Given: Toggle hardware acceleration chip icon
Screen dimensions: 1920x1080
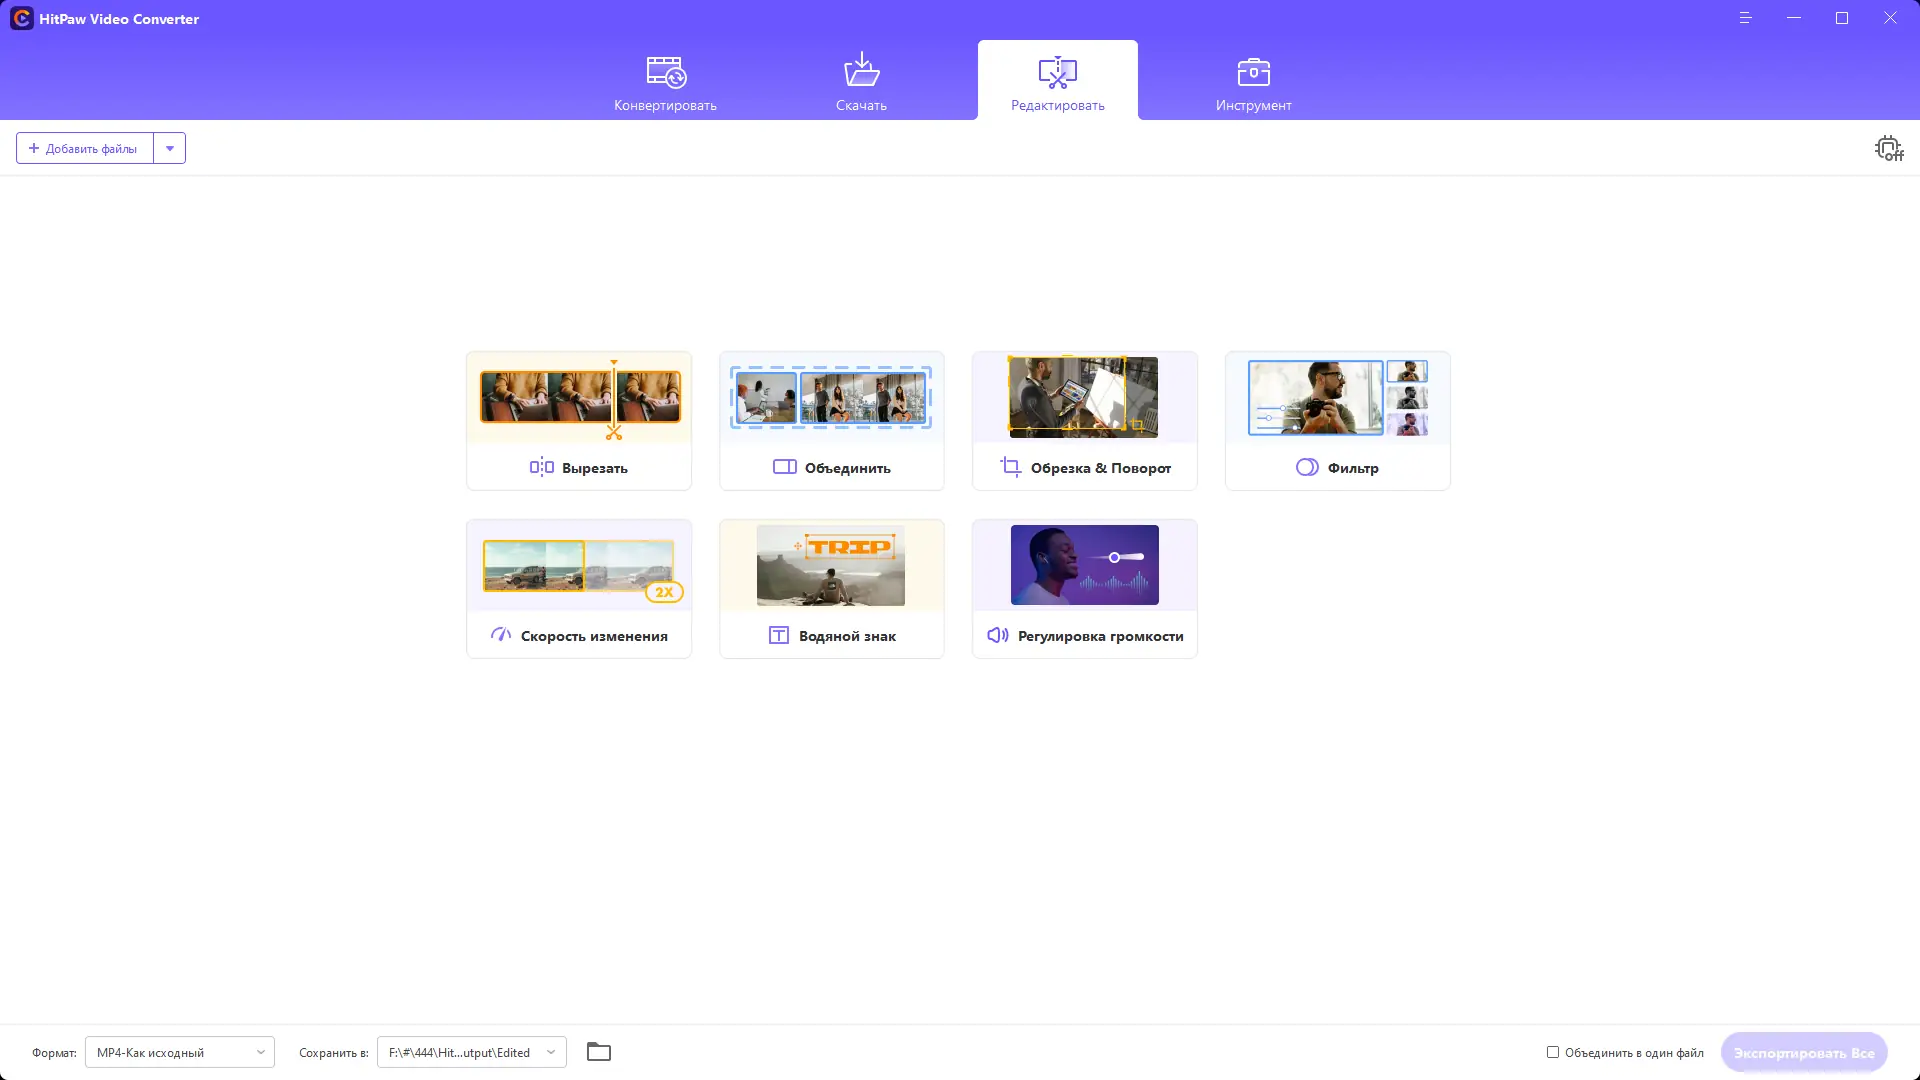Looking at the screenshot, I should pyautogui.click(x=1888, y=149).
